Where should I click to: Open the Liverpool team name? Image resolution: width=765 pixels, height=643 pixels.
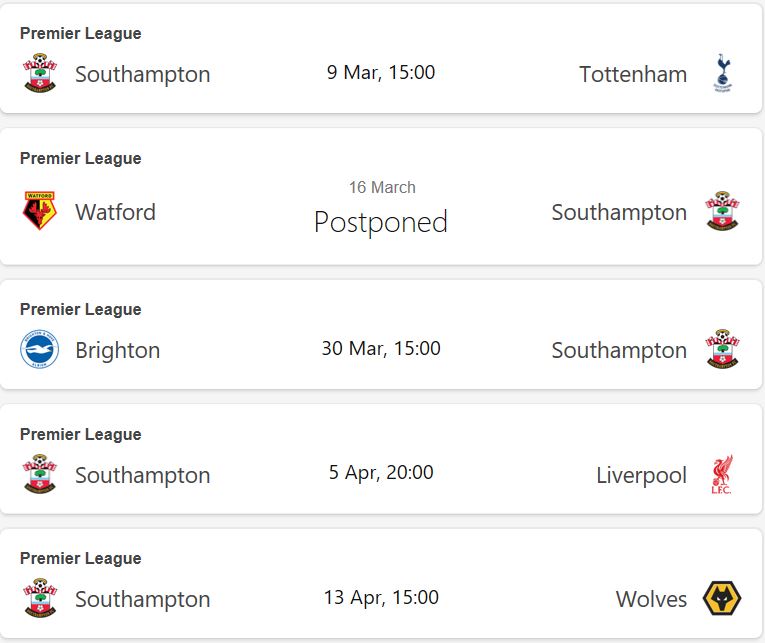(x=641, y=475)
